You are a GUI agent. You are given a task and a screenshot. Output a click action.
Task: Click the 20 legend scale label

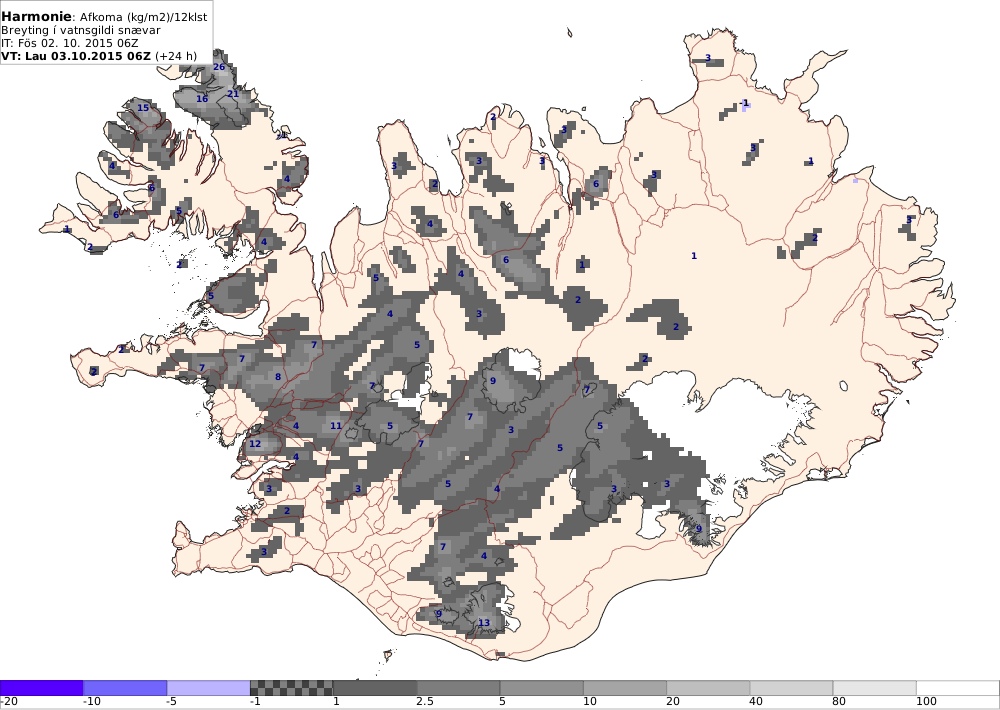pyautogui.click(x=673, y=702)
